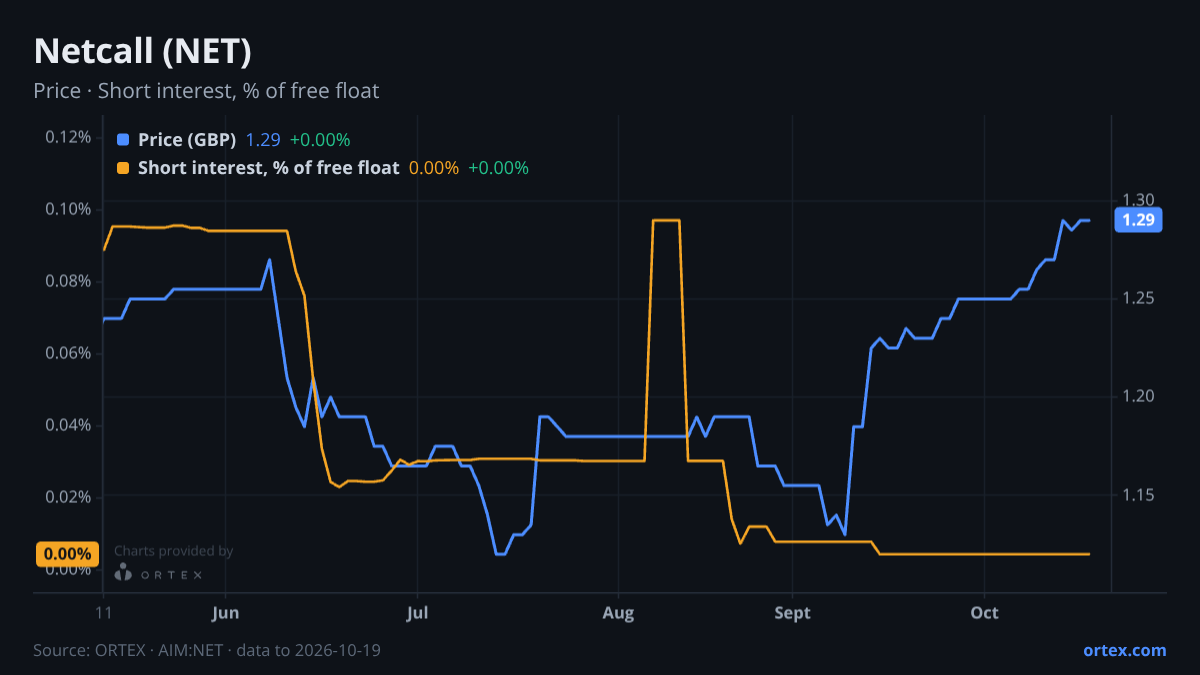
Task: Click the chart subtitle under the Netcall title
Action: 206,91
